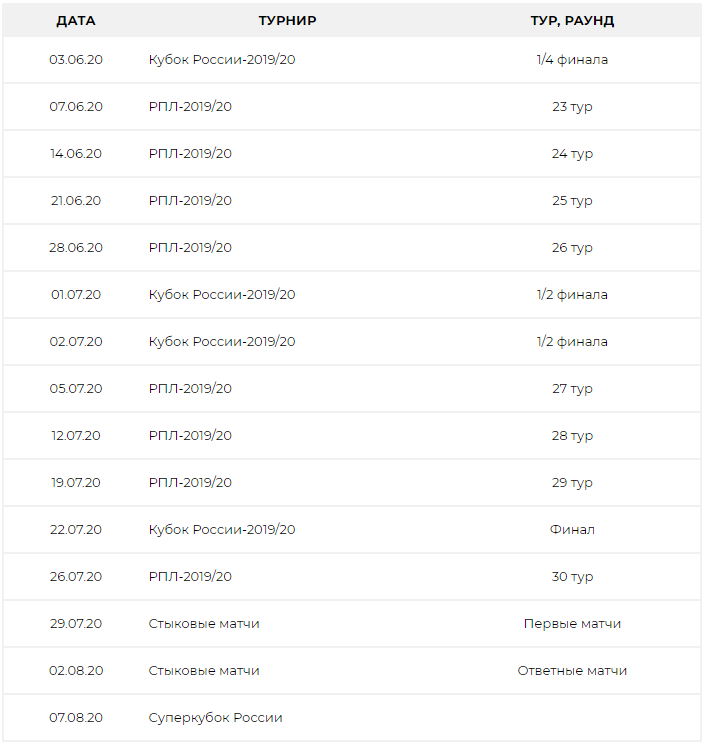Viewport: 704px width, 745px height.
Task: Select the Финал round cell
Action: pos(572,529)
